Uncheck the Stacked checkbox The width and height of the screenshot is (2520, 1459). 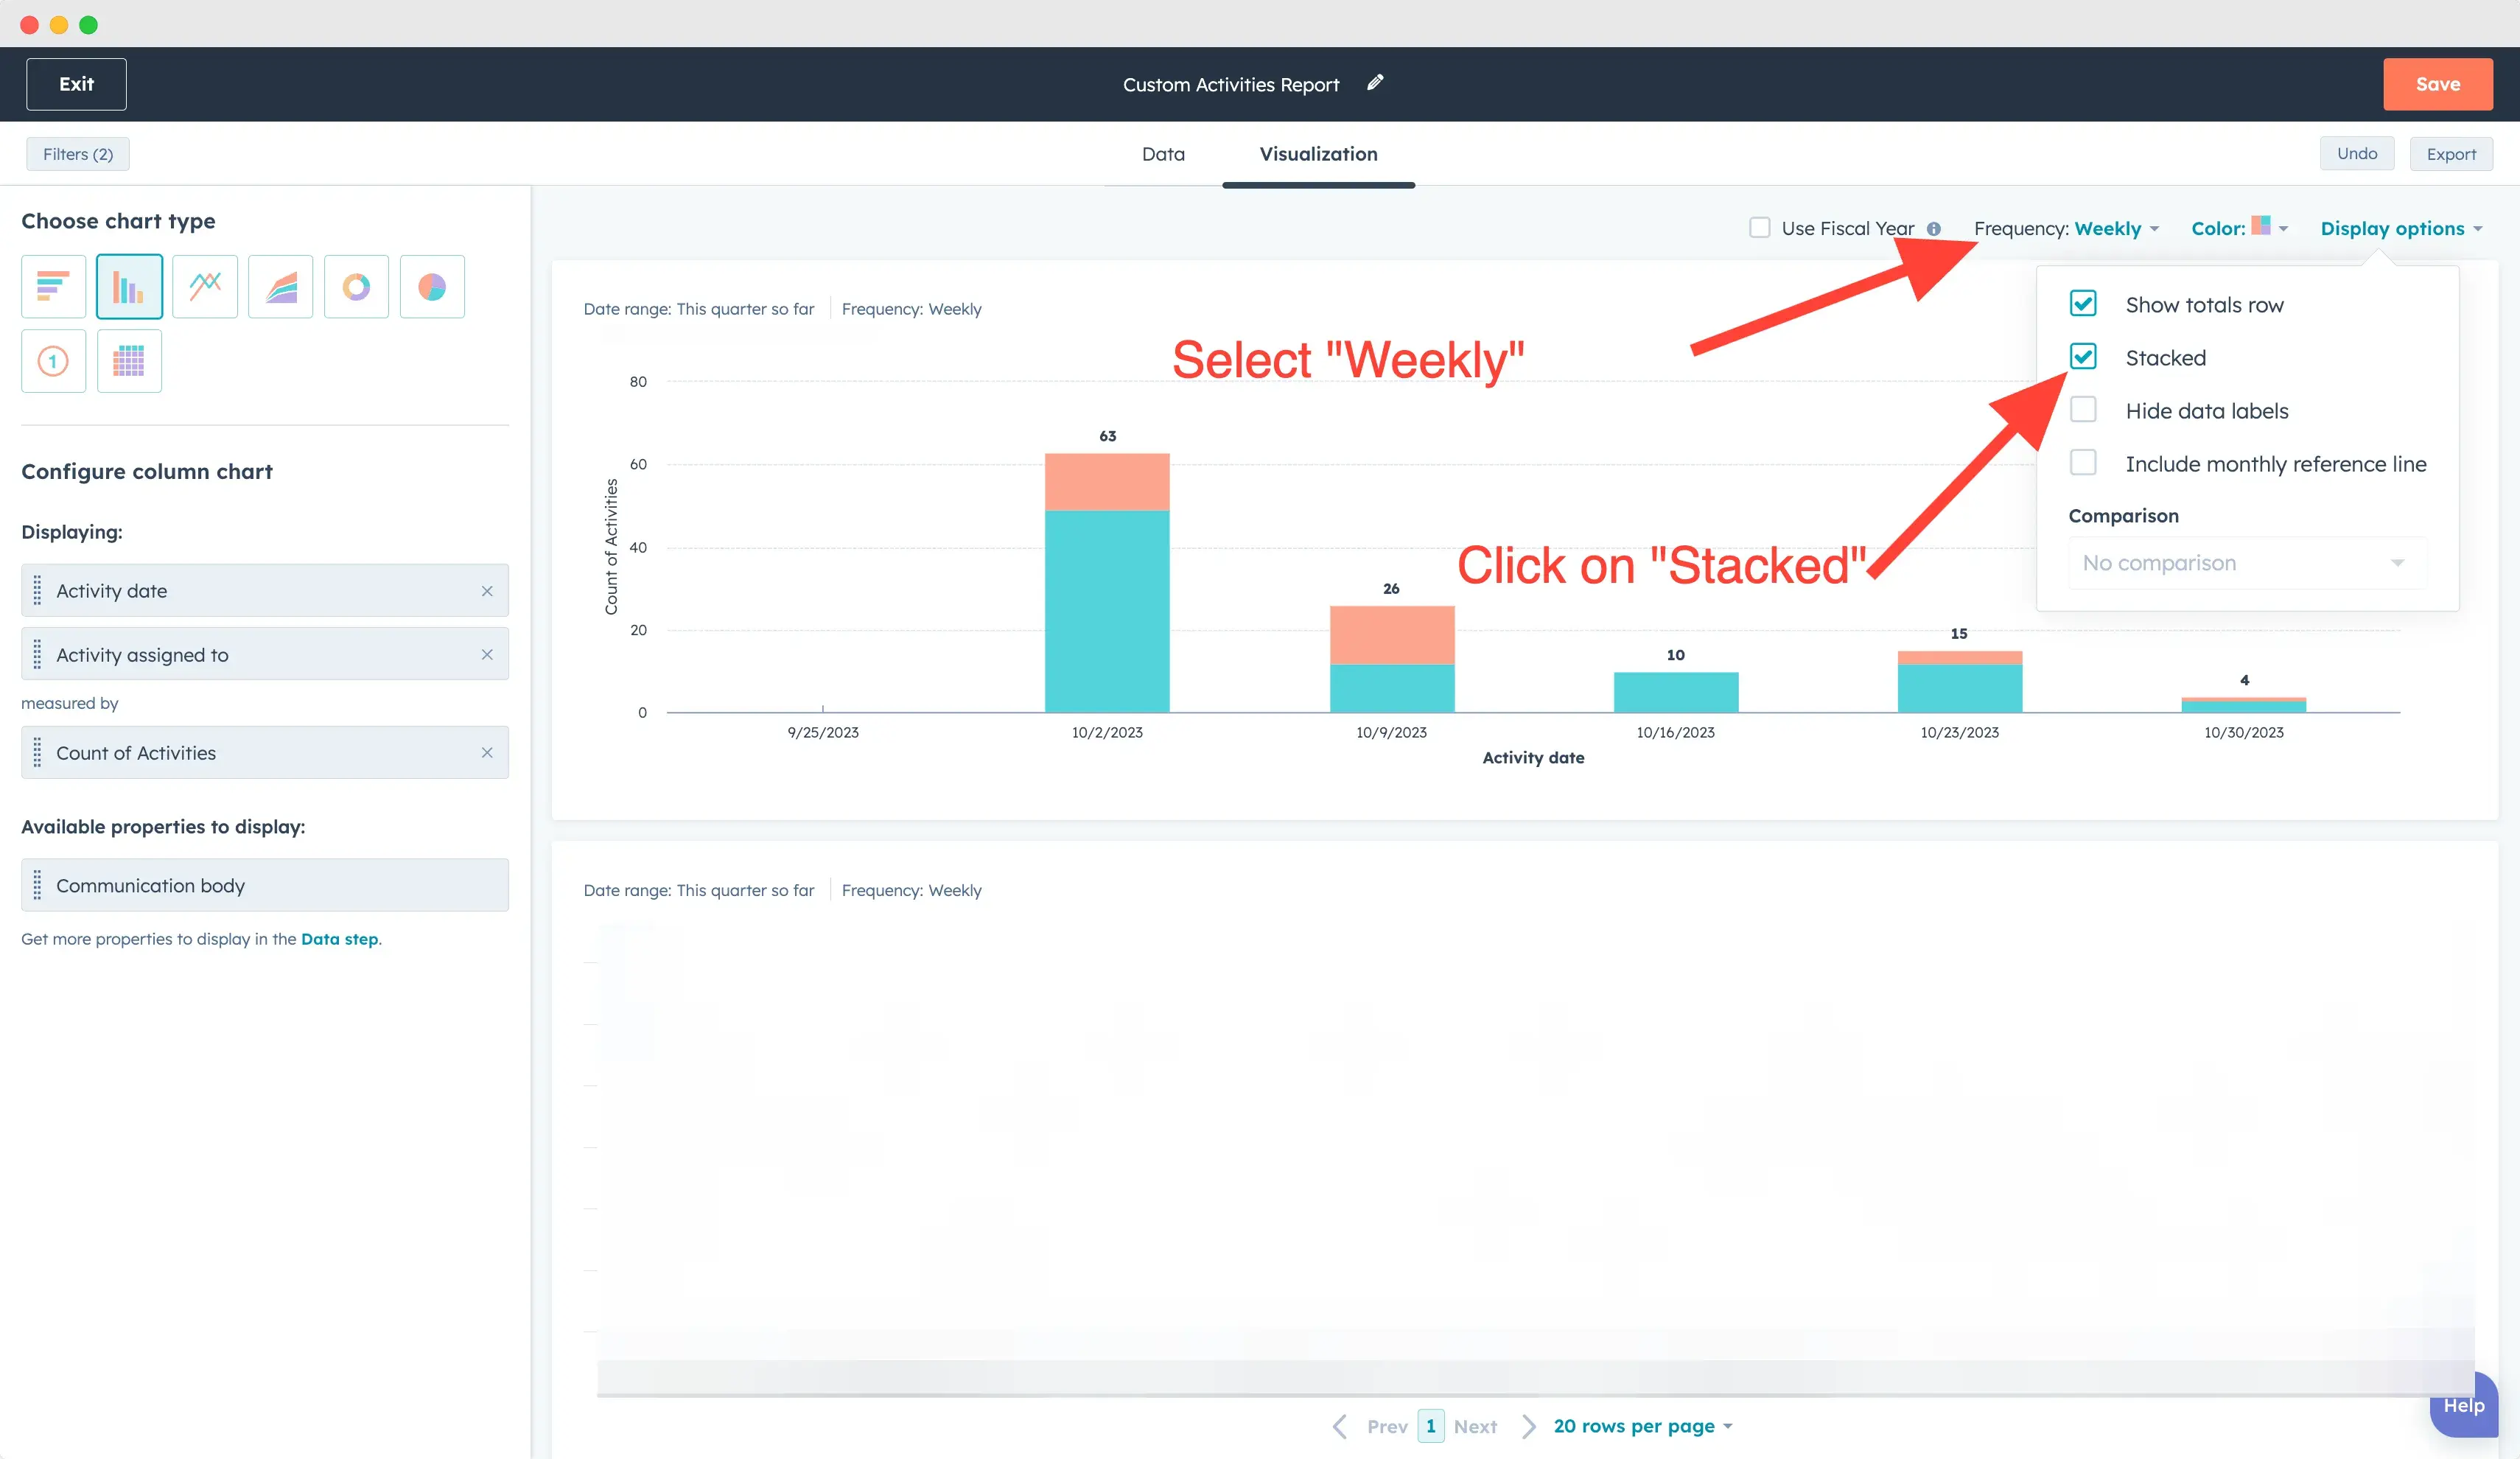(2083, 357)
